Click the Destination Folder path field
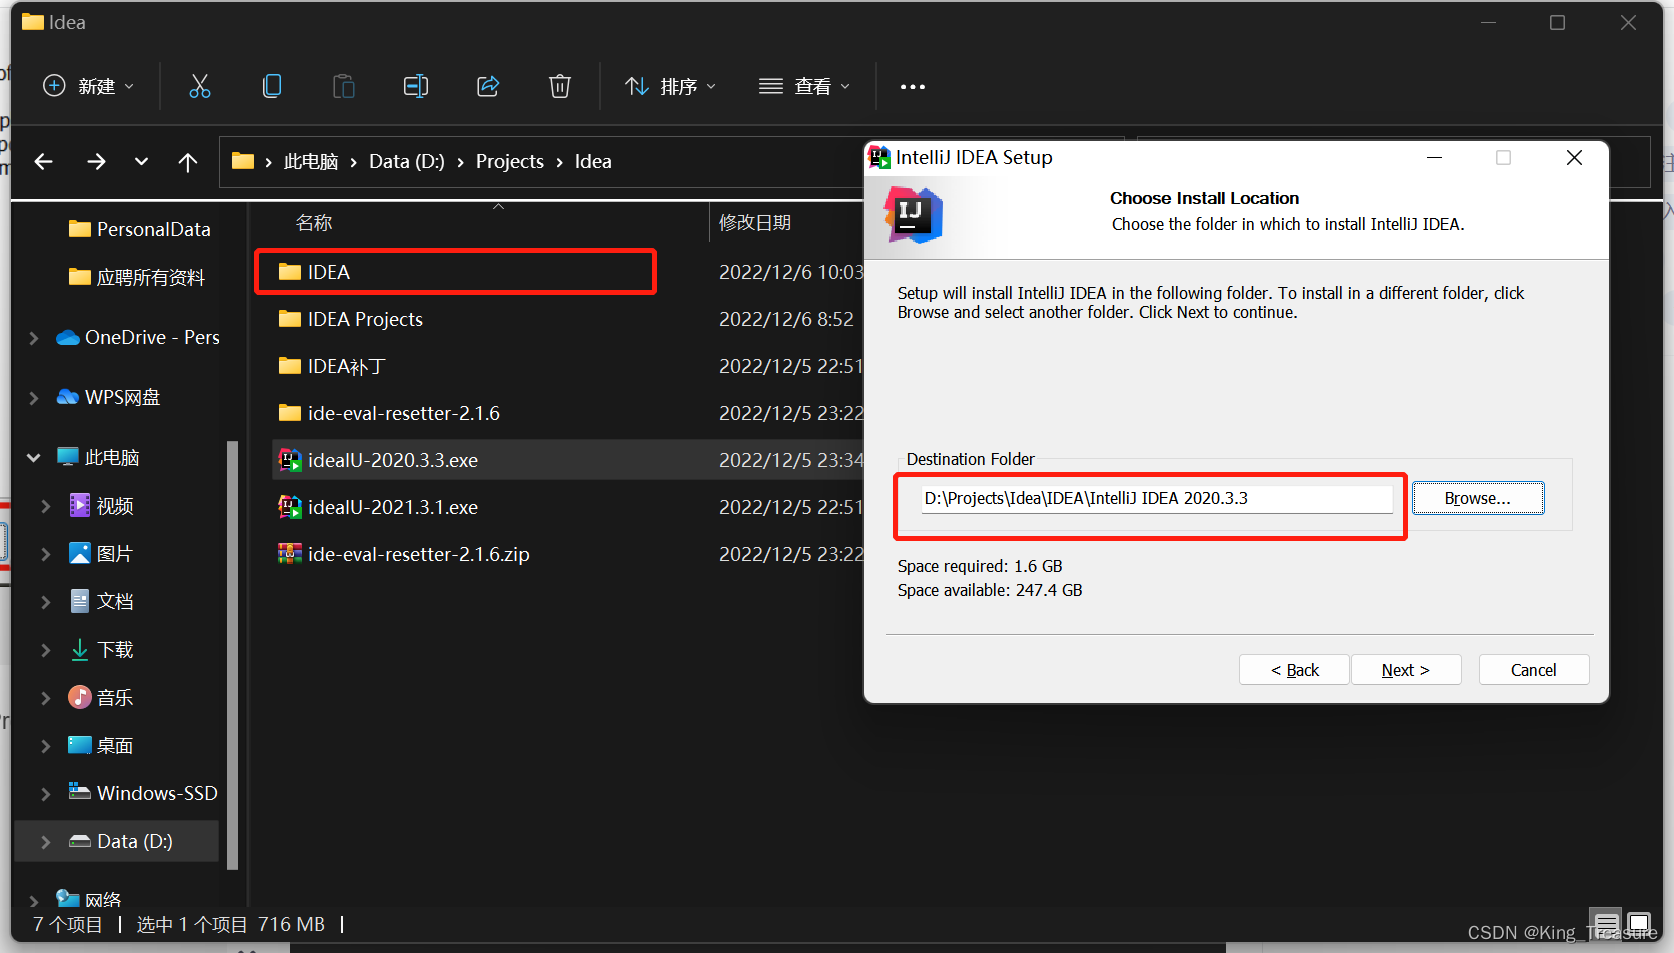 [x=1157, y=498]
